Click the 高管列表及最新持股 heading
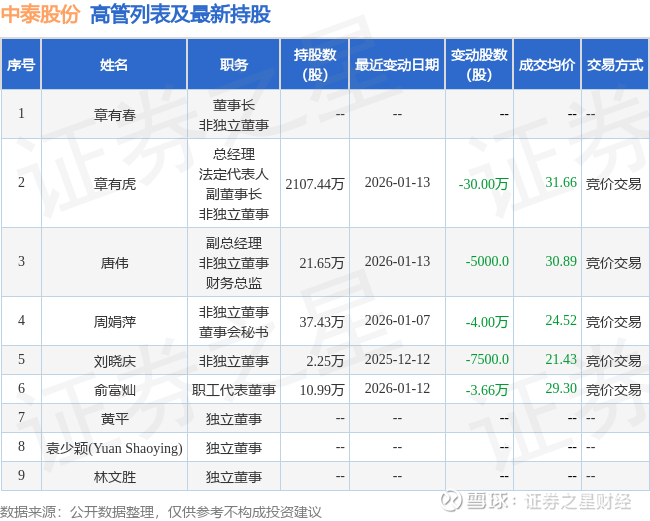The width and height of the screenshot is (650, 521). coord(180,14)
